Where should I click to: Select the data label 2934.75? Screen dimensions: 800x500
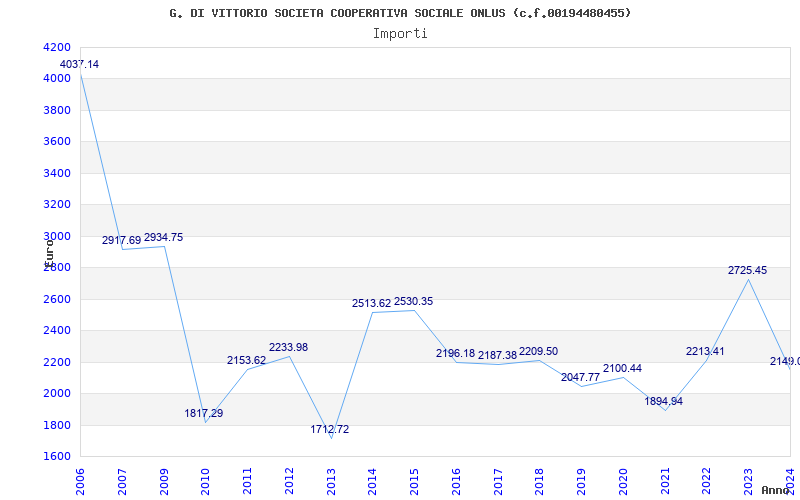163,238
